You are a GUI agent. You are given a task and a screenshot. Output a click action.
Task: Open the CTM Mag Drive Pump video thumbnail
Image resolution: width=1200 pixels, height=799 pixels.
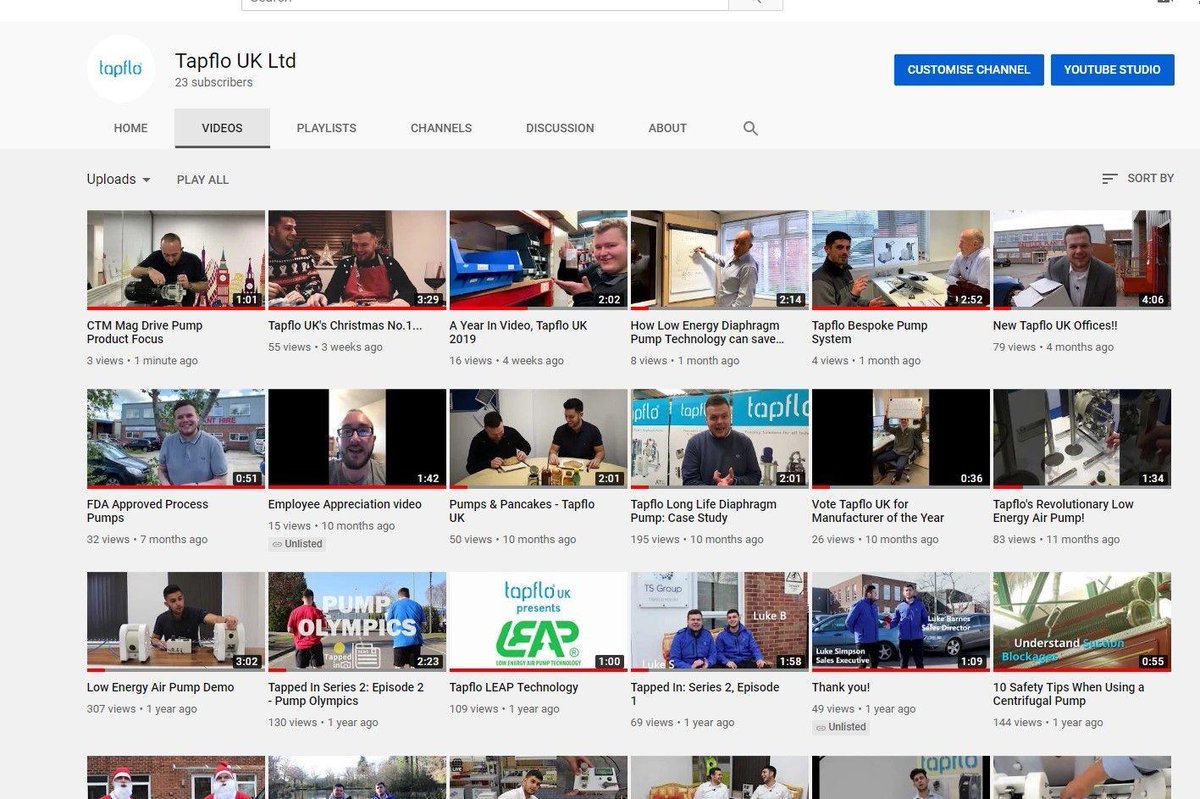[x=175, y=258]
